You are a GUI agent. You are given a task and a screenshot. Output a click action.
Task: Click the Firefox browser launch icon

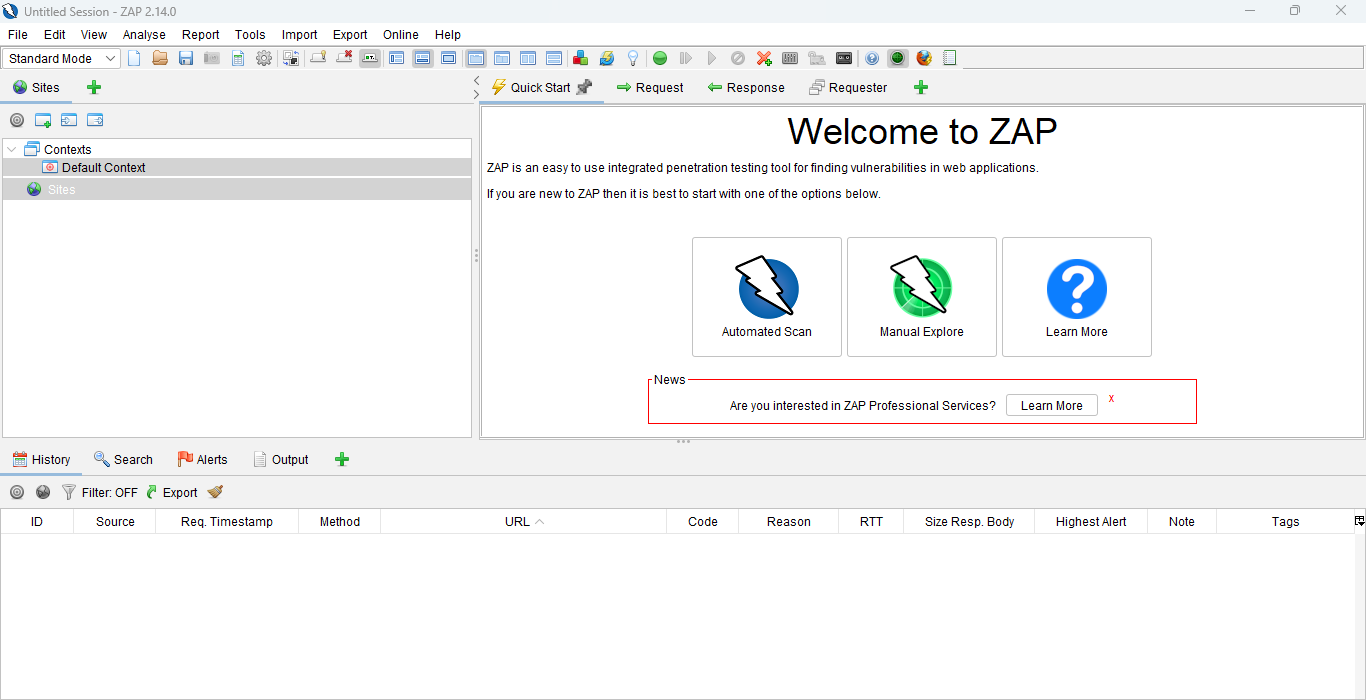tap(924, 58)
